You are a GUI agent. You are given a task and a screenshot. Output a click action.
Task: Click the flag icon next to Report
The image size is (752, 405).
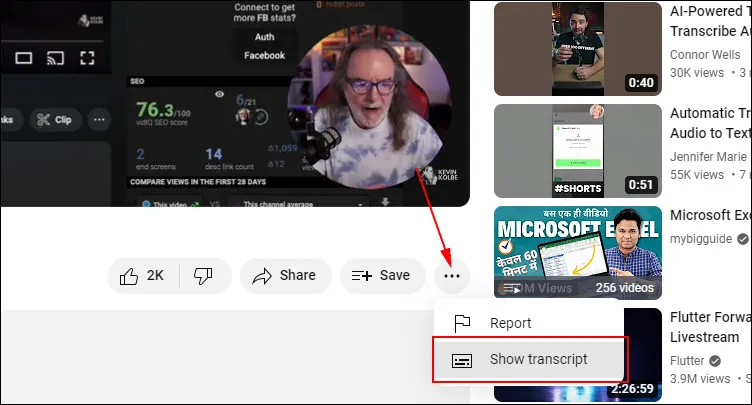462,323
